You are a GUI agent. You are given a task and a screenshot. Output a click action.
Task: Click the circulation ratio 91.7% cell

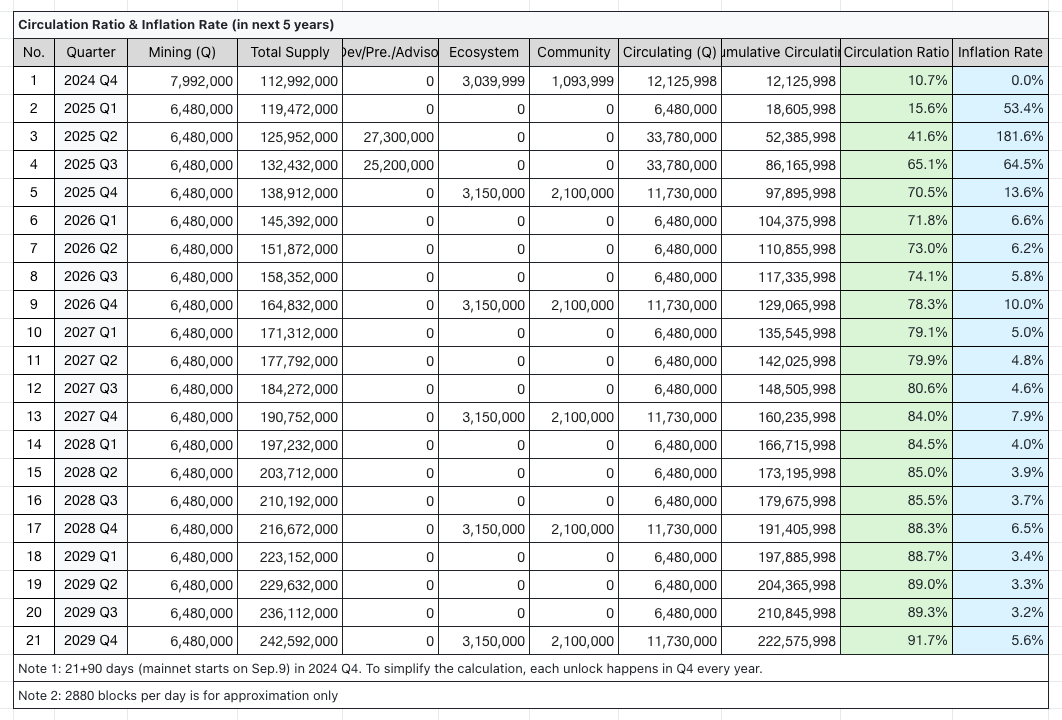[896, 641]
